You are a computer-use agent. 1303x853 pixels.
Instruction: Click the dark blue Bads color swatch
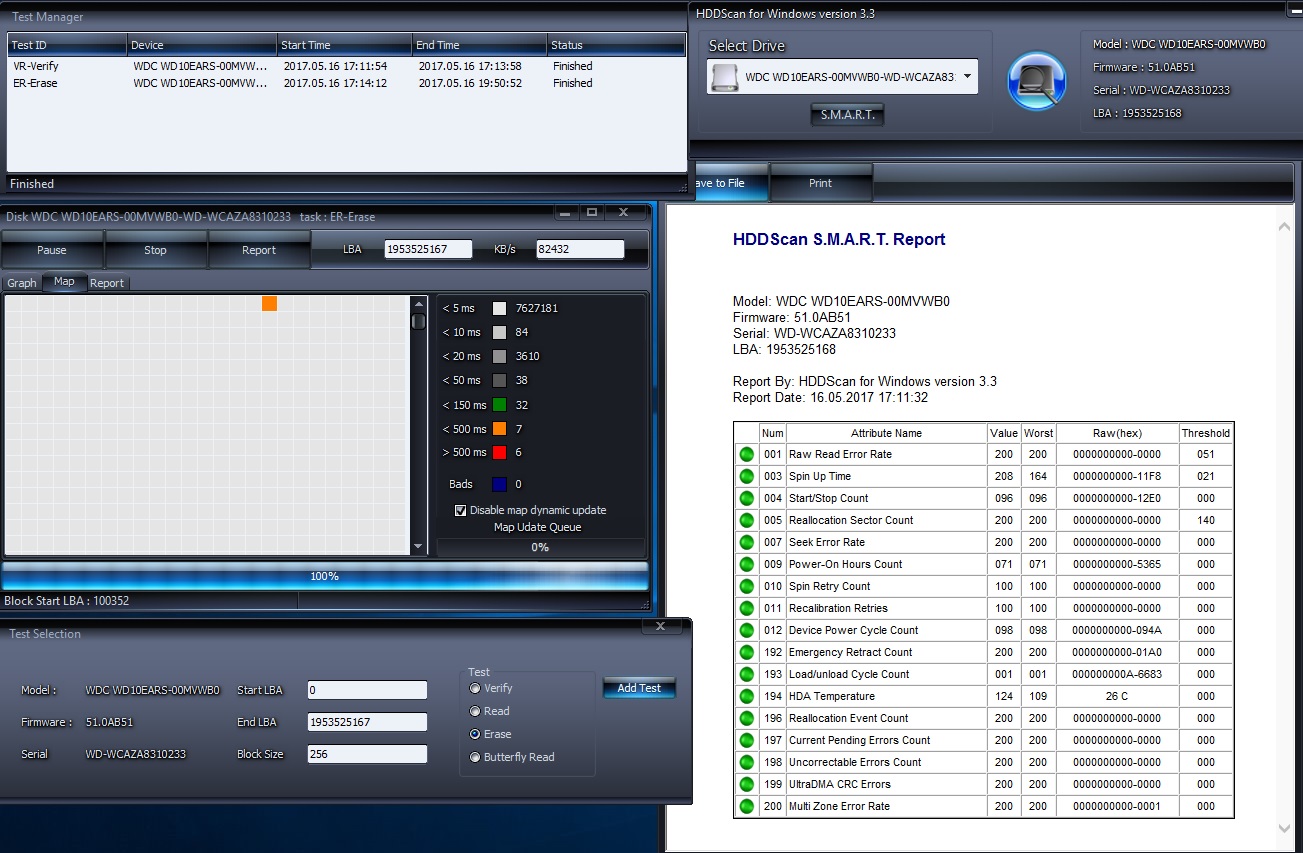click(499, 484)
